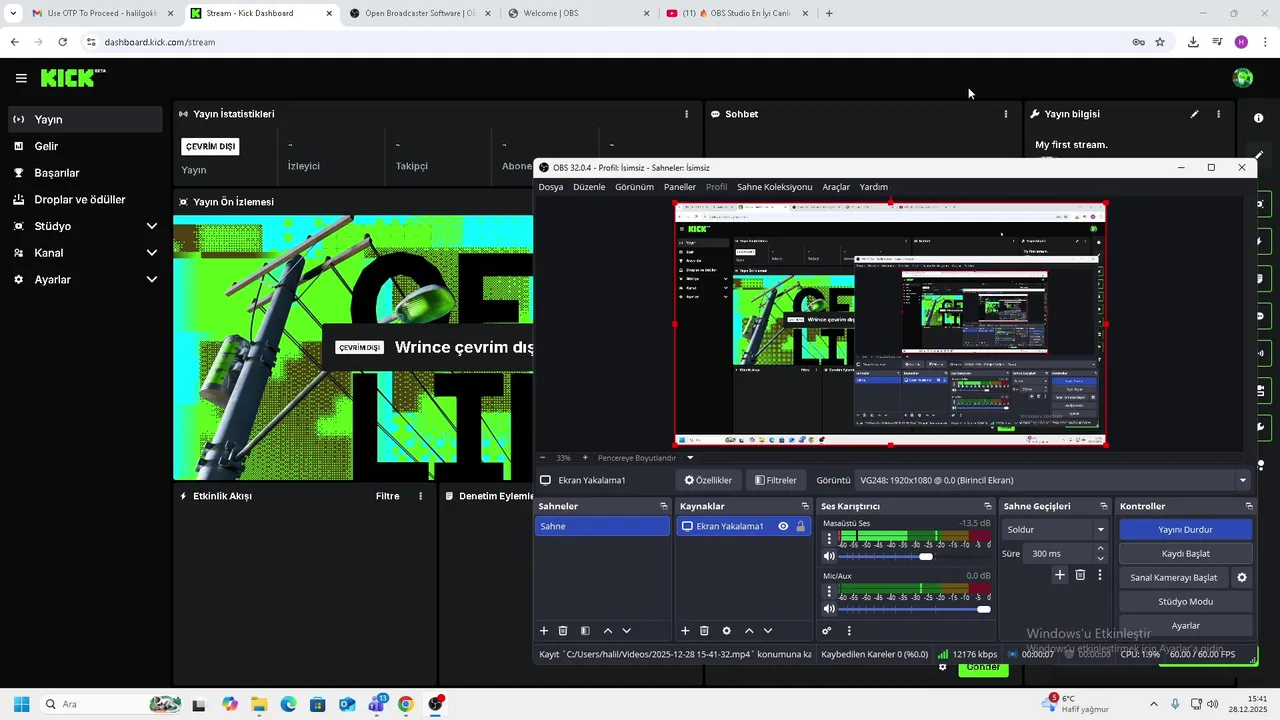The height and width of the screenshot is (720, 1280).
Task: Mute Mic/Aux audio
Action: point(829,609)
